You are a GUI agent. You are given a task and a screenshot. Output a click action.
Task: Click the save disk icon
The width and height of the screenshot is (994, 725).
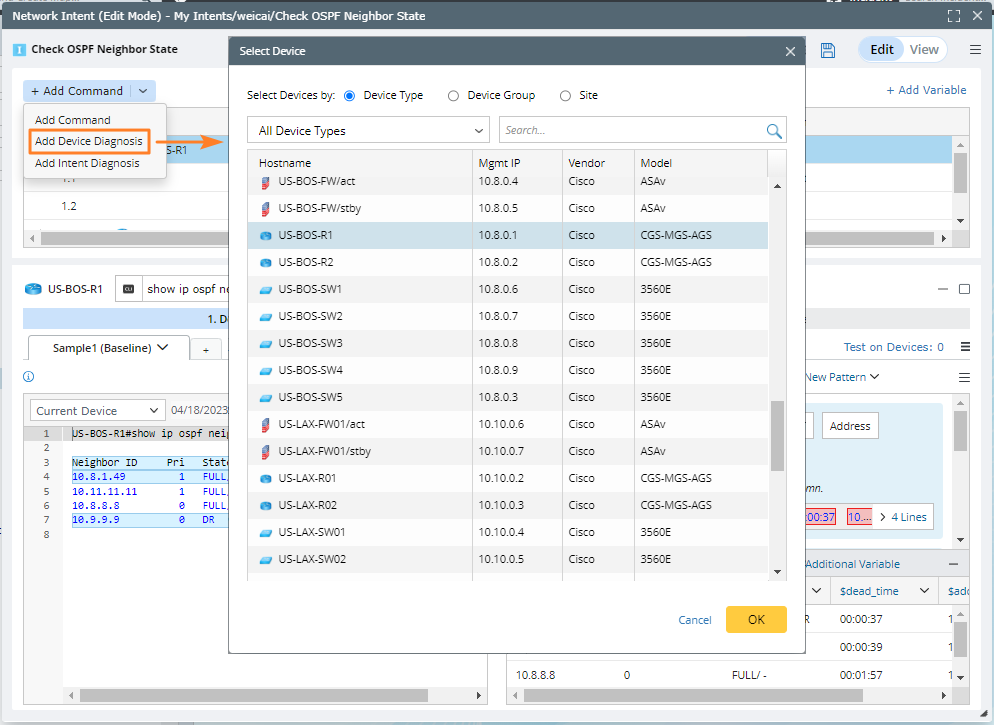(828, 50)
